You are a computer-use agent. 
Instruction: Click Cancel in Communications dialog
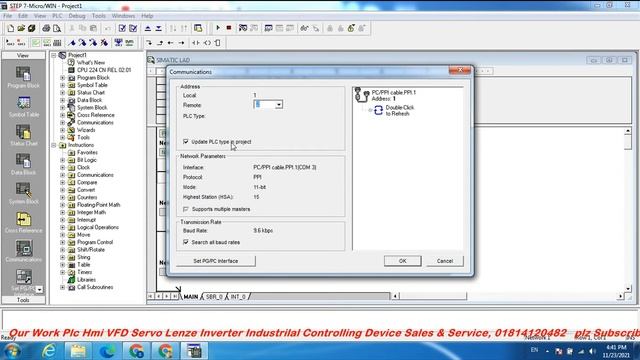click(x=444, y=261)
